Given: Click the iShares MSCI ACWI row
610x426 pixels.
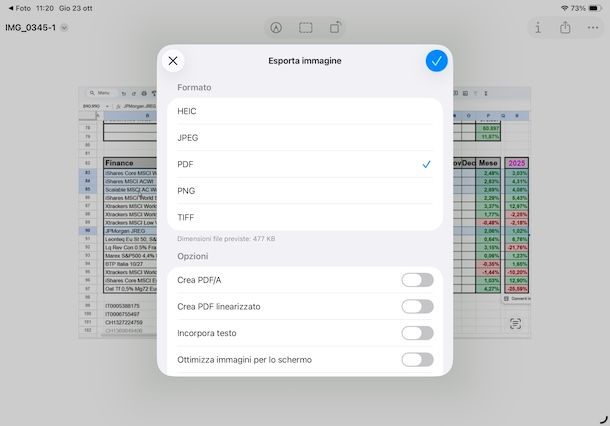Looking at the screenshot, I should pos(130,181).
